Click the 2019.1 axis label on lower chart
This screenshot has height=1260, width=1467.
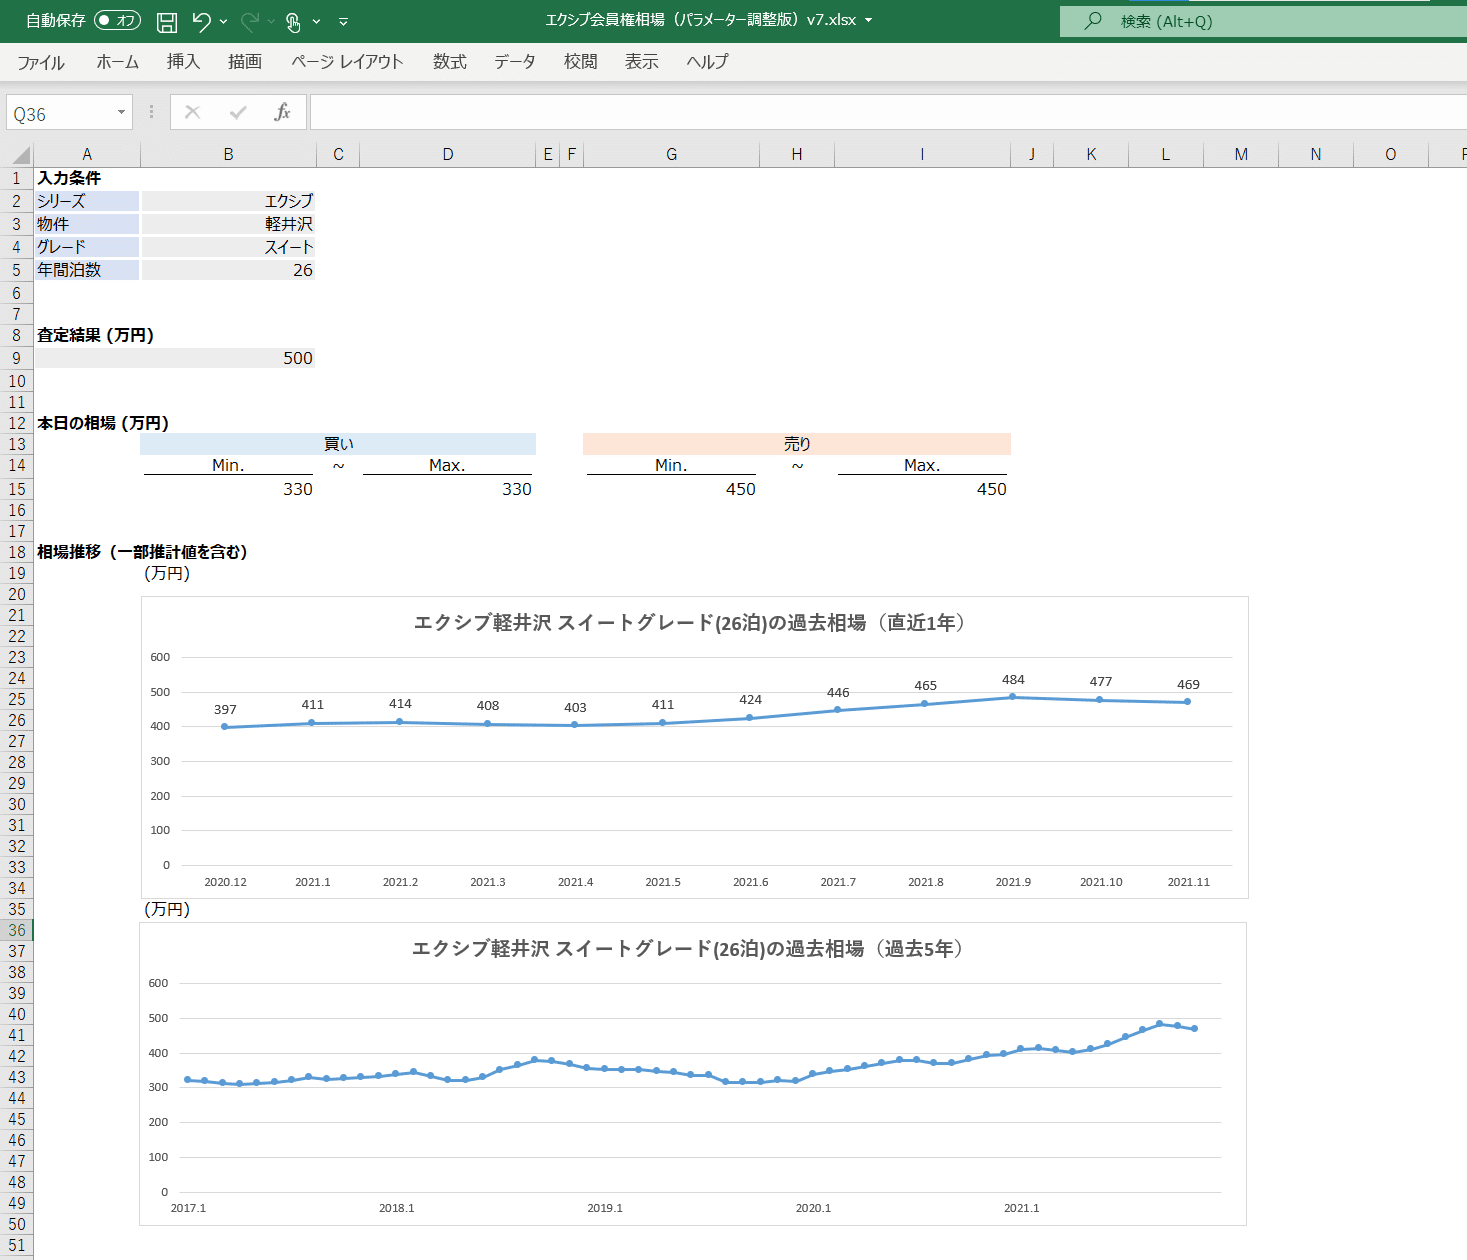point(605,1208)
